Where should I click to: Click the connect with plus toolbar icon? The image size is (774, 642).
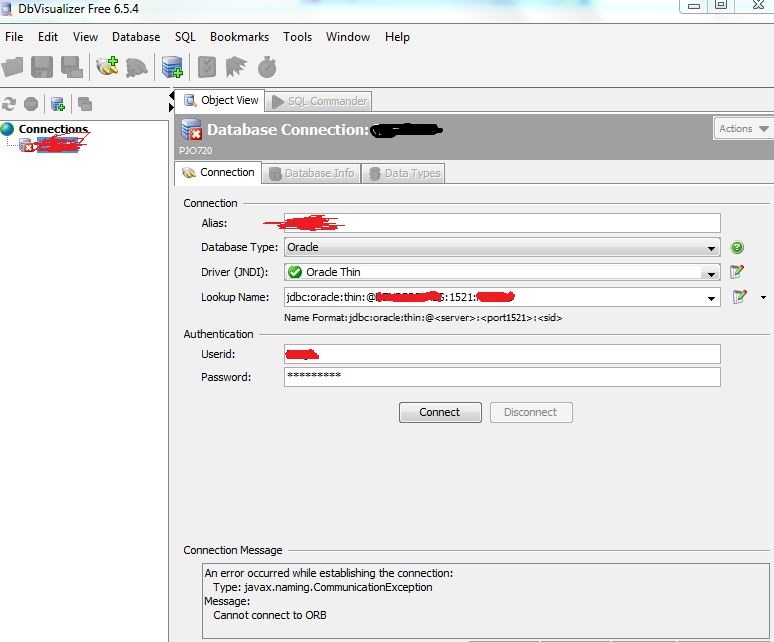pyautogui.click(x=107, y=67)
